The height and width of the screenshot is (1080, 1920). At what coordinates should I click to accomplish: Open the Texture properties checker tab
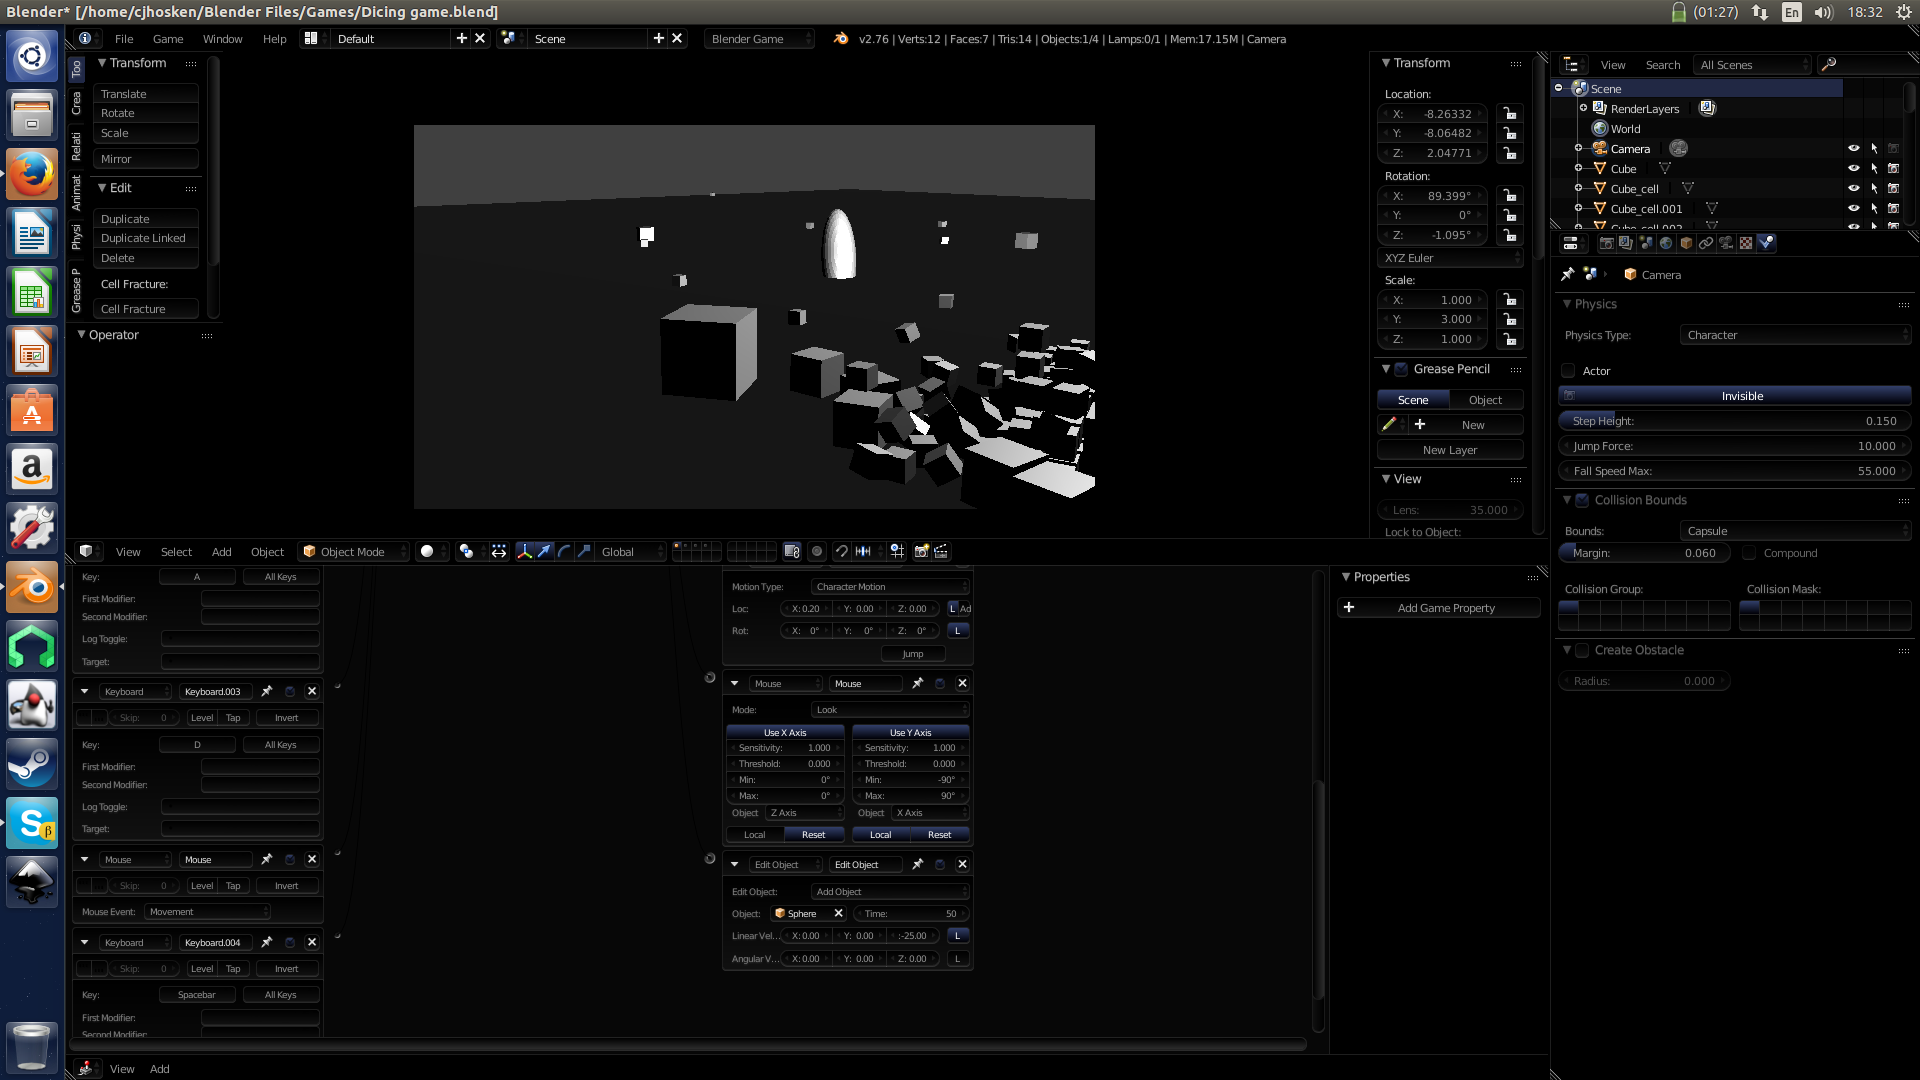(1746, 243)
